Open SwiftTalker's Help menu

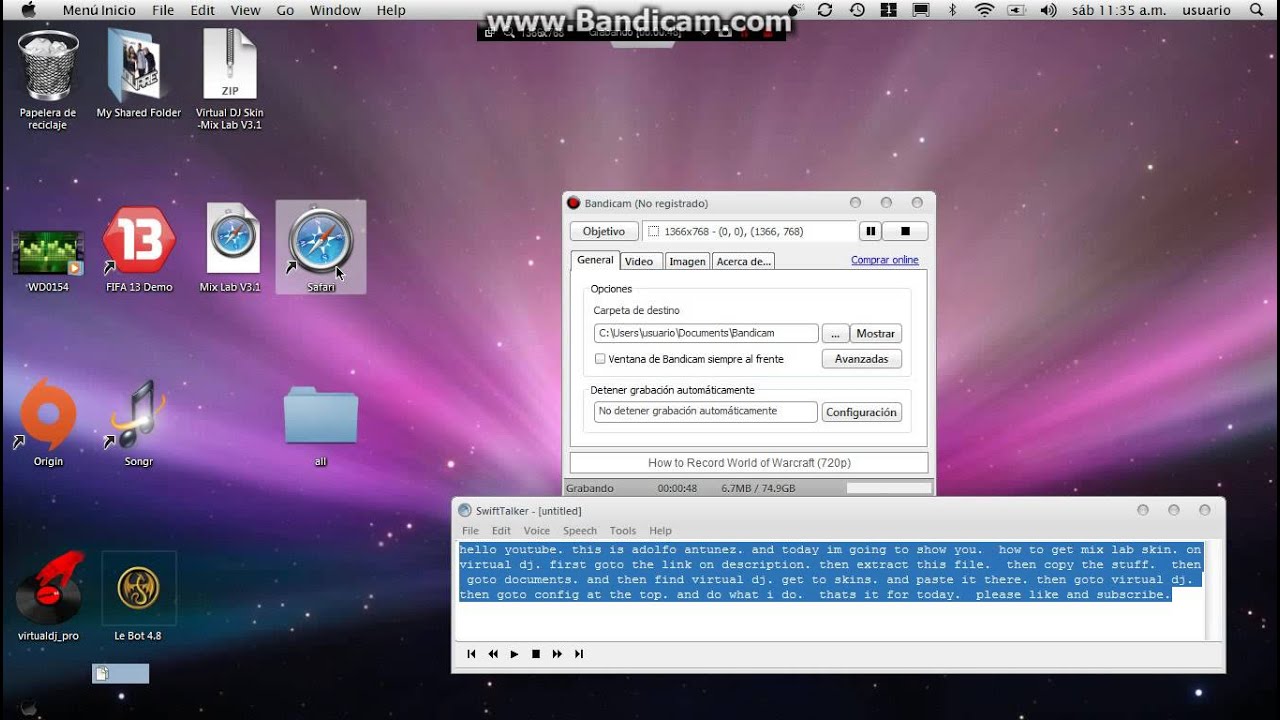660,531
